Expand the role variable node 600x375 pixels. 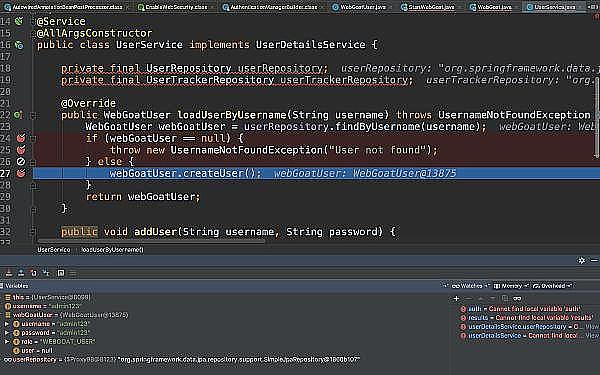point(7,341)
